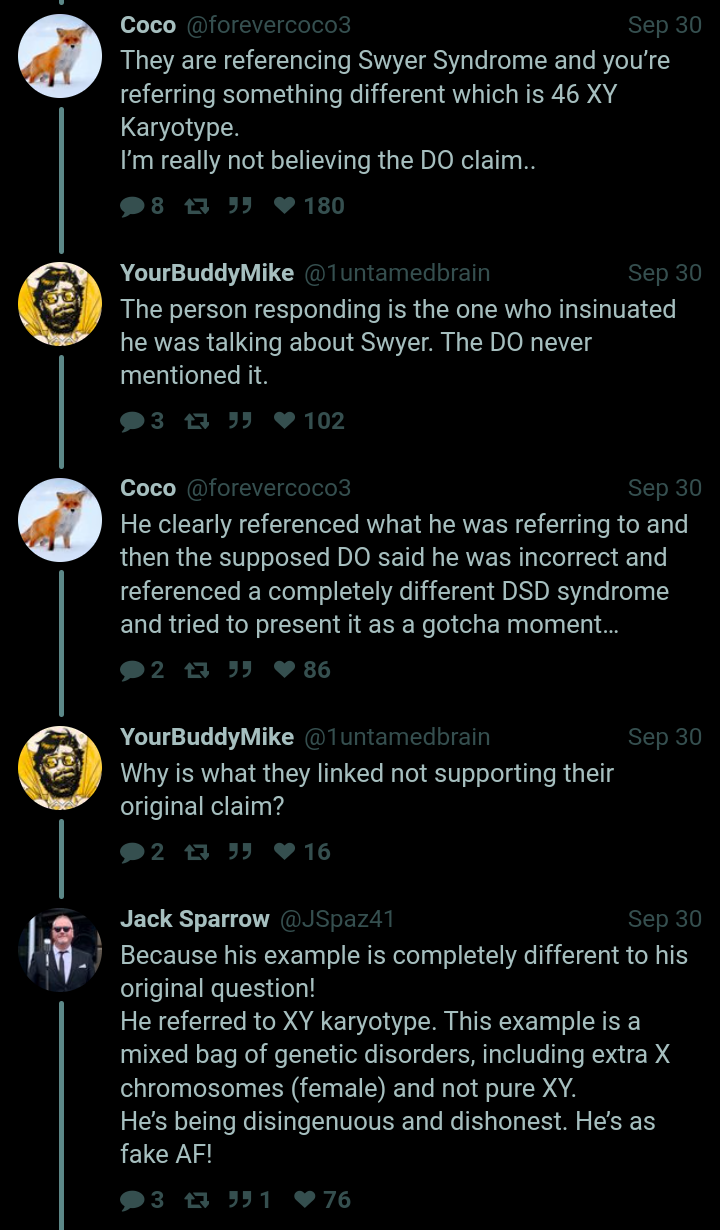Quote Coco's tweet about 46 XY Karyotype
This screenshot has height=1230, width=720.
click(239, 206)
